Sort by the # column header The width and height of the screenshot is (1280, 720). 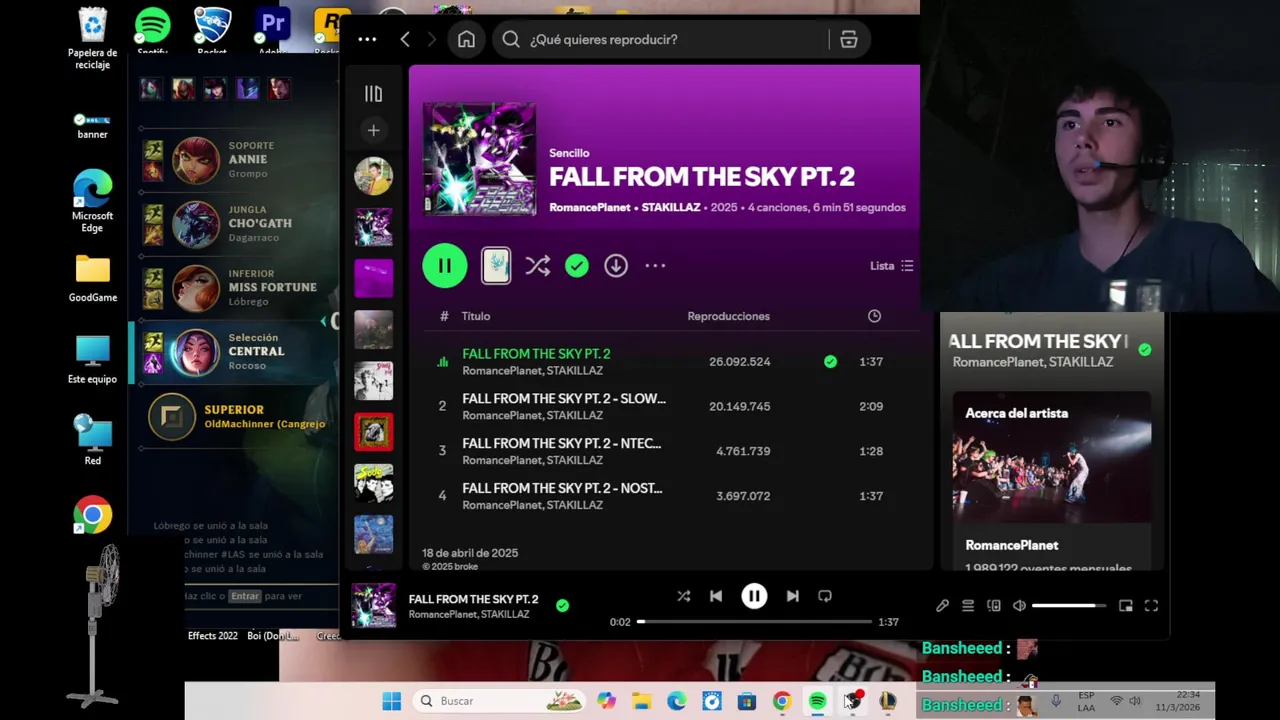tap(444, 316)
